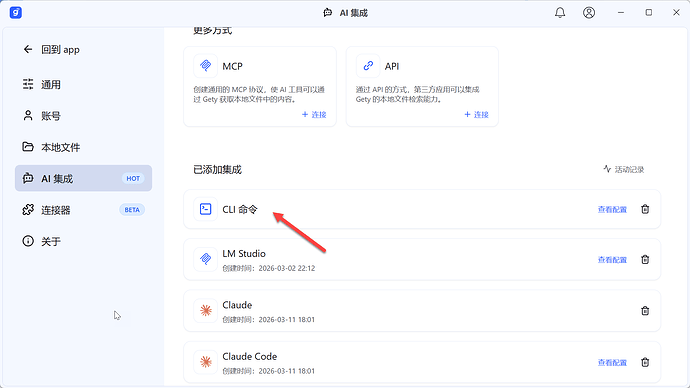
Task: Click the title bar AI 集成 icon
Action: click(328, 13)
